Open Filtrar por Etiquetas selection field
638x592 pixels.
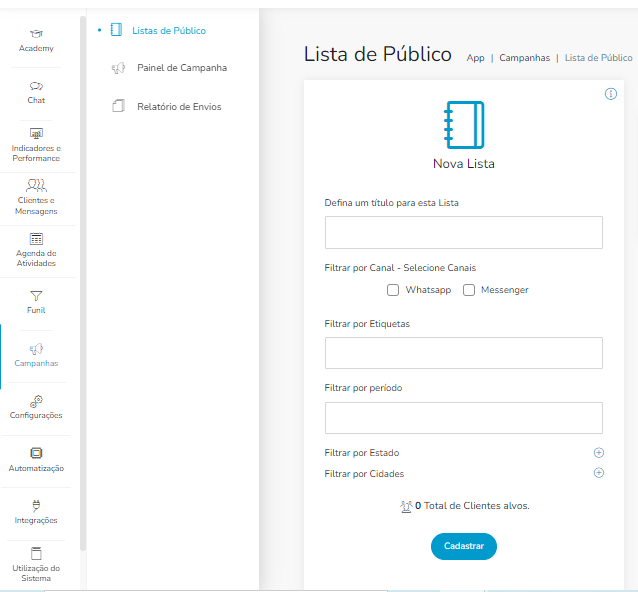[x=464, y=353]
